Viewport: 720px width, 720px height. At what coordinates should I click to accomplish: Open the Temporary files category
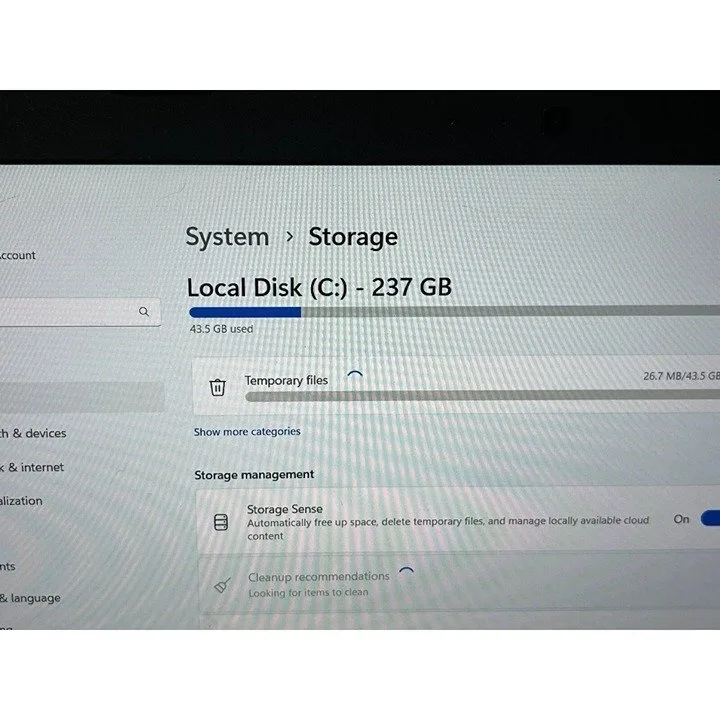coord(456,386)
